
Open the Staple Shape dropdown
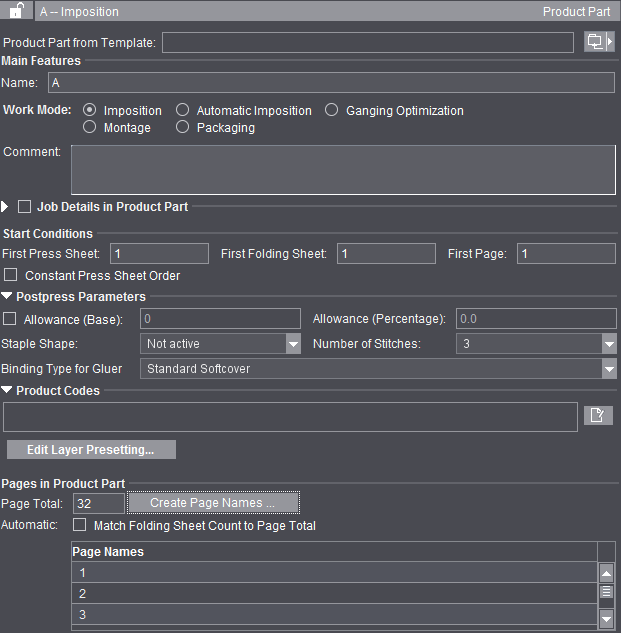(x=293, y=344)
